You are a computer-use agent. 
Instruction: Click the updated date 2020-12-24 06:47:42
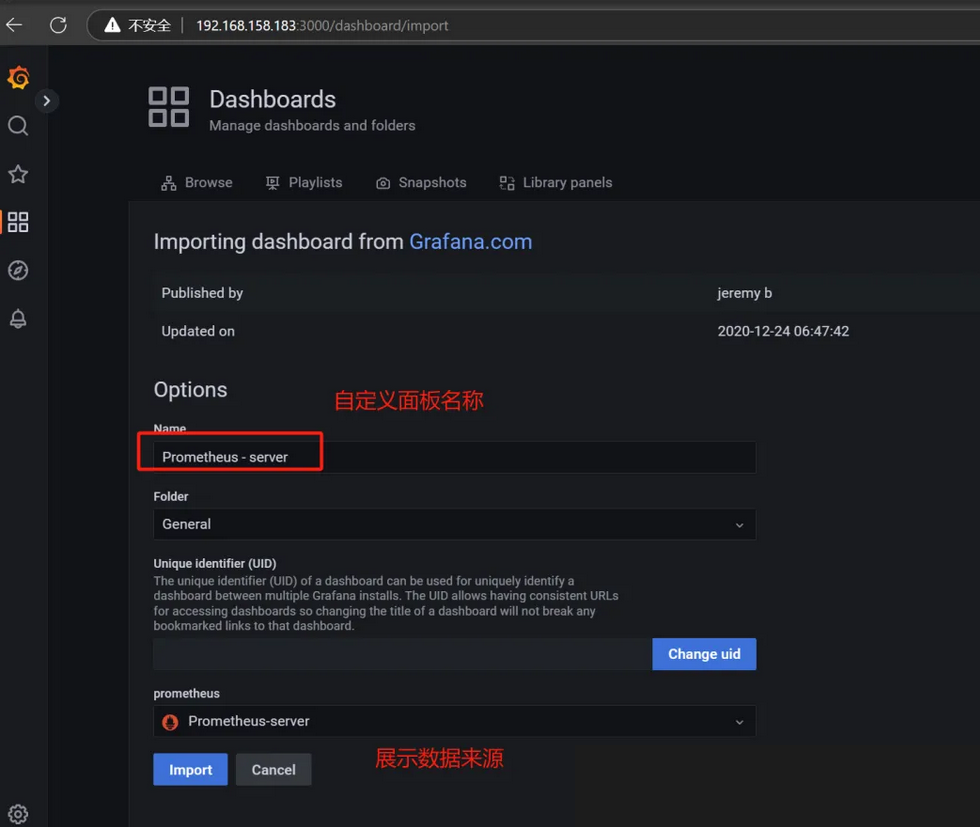pos(783,331)
